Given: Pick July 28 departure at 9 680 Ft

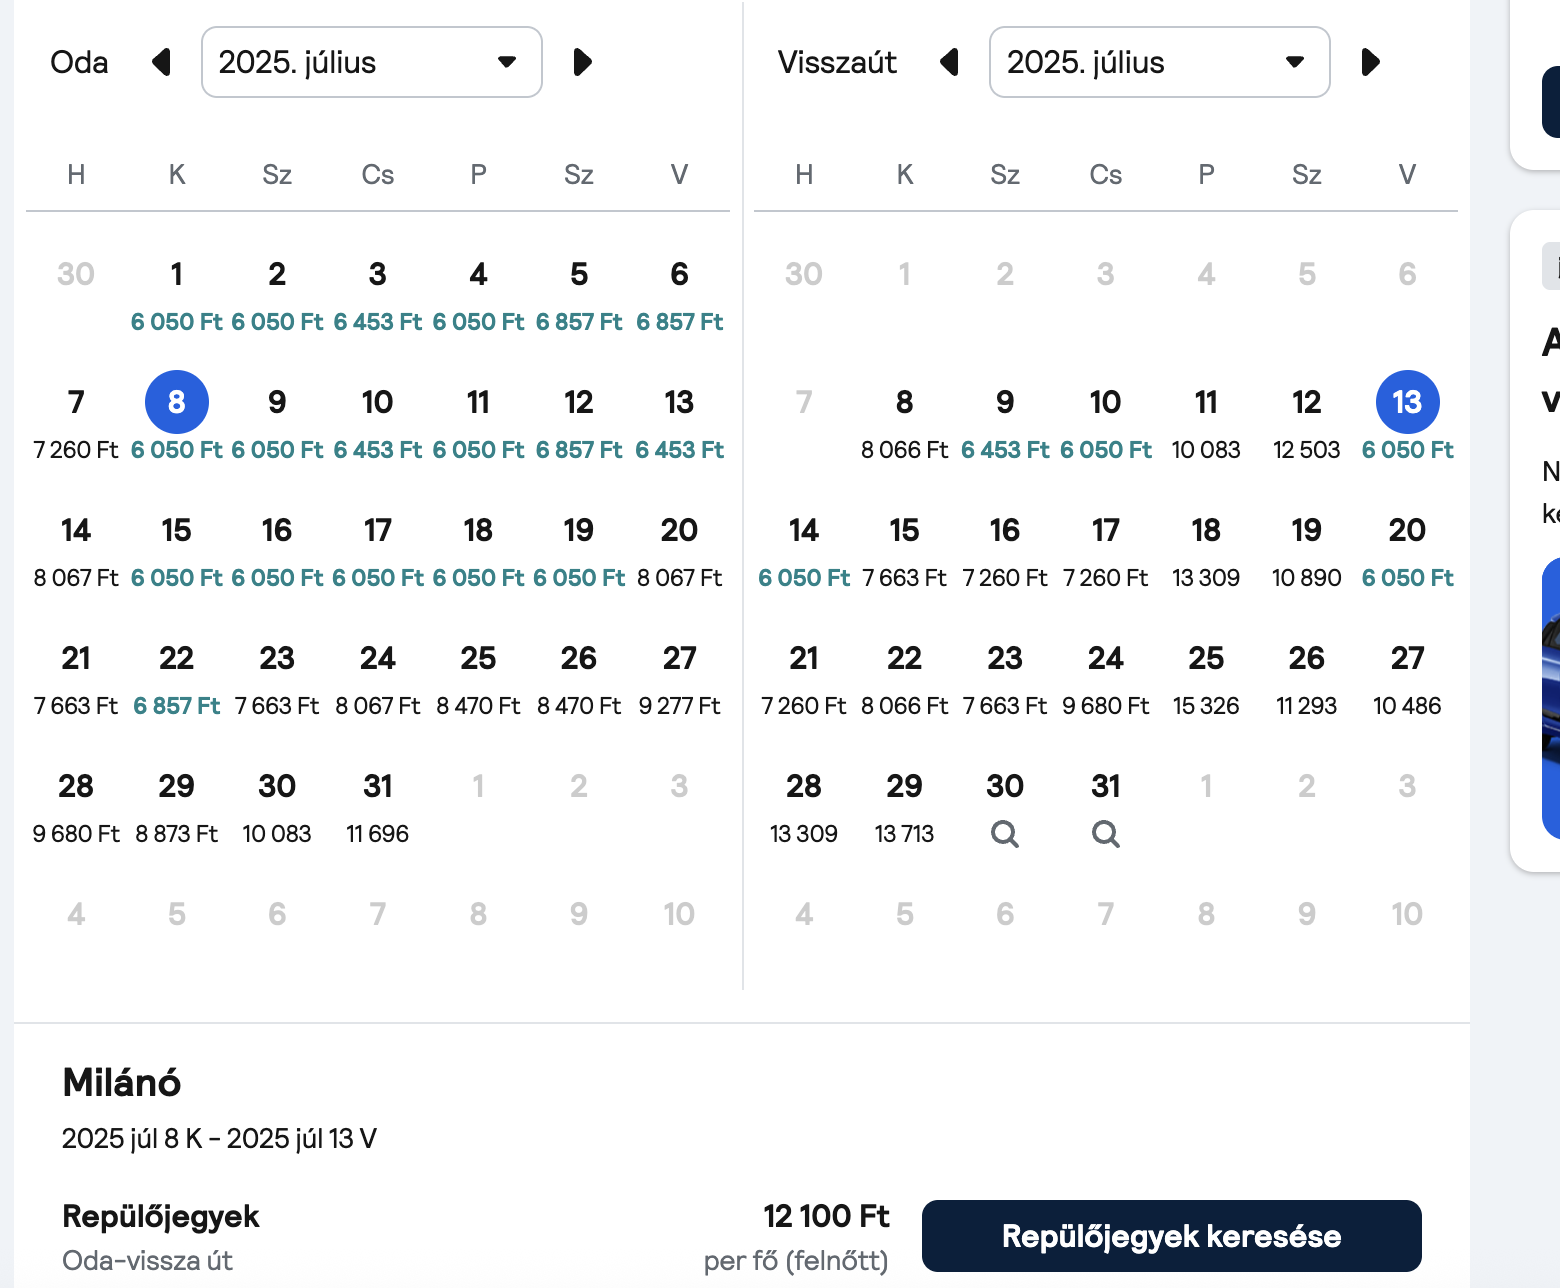Looking at the screenshot, I should [76, 807].
